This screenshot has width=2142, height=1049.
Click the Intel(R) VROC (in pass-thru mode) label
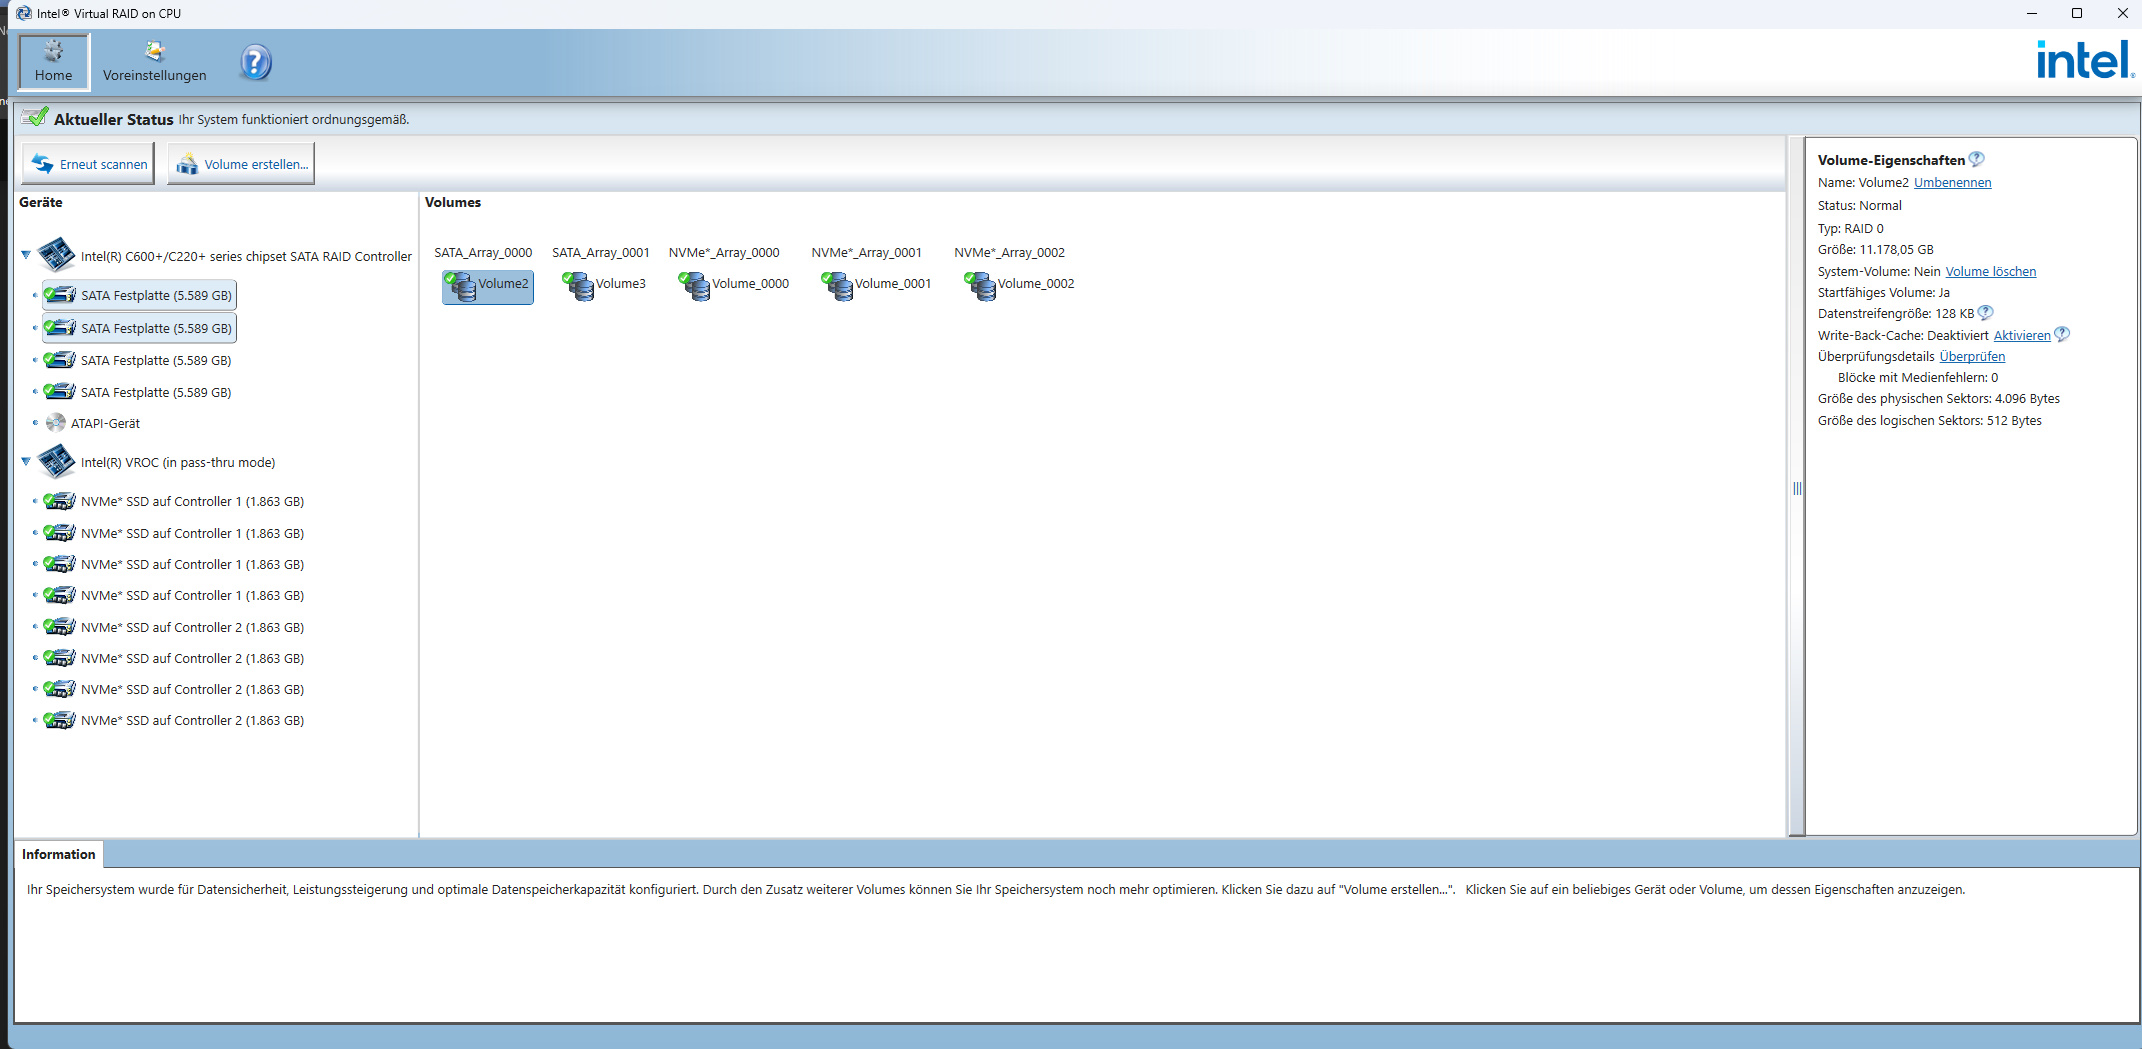(178, 462)
